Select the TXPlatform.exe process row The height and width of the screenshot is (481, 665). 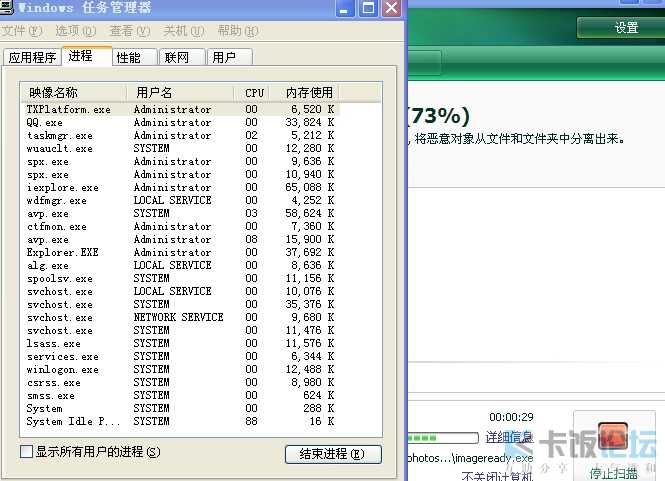180,109
